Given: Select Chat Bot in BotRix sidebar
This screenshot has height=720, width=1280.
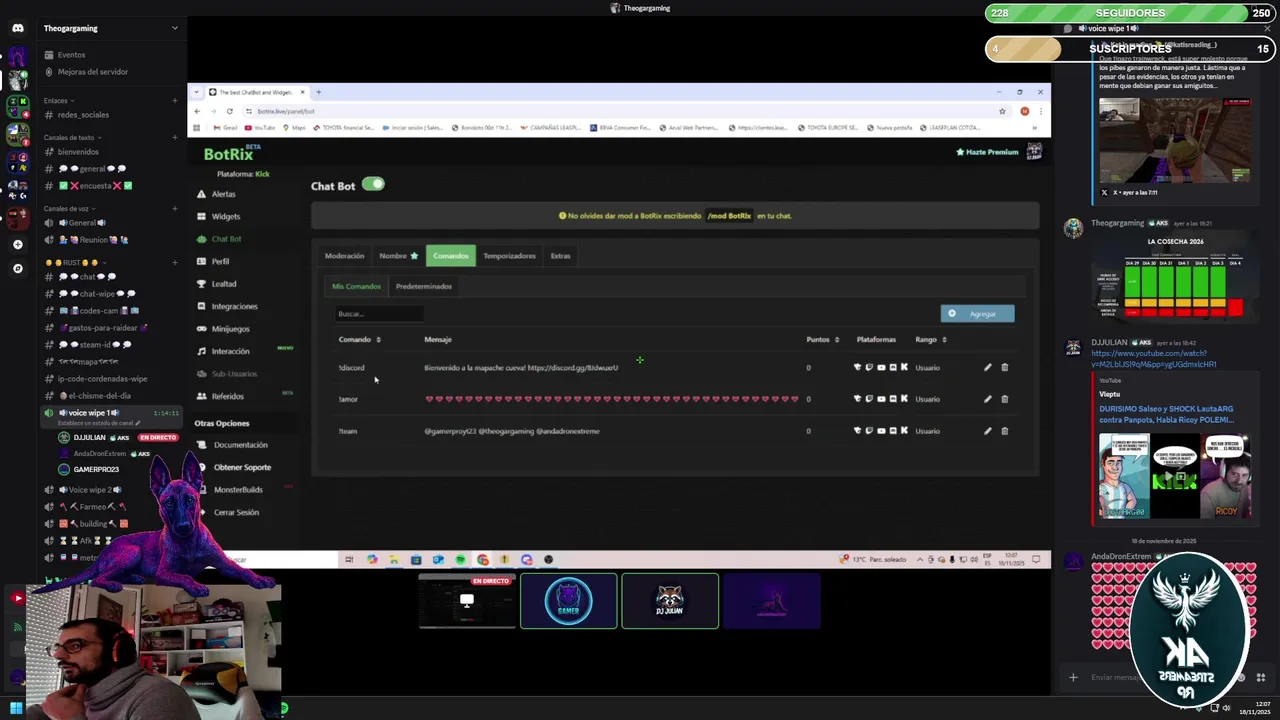Looking at the screenshot, I should (226, 239).
